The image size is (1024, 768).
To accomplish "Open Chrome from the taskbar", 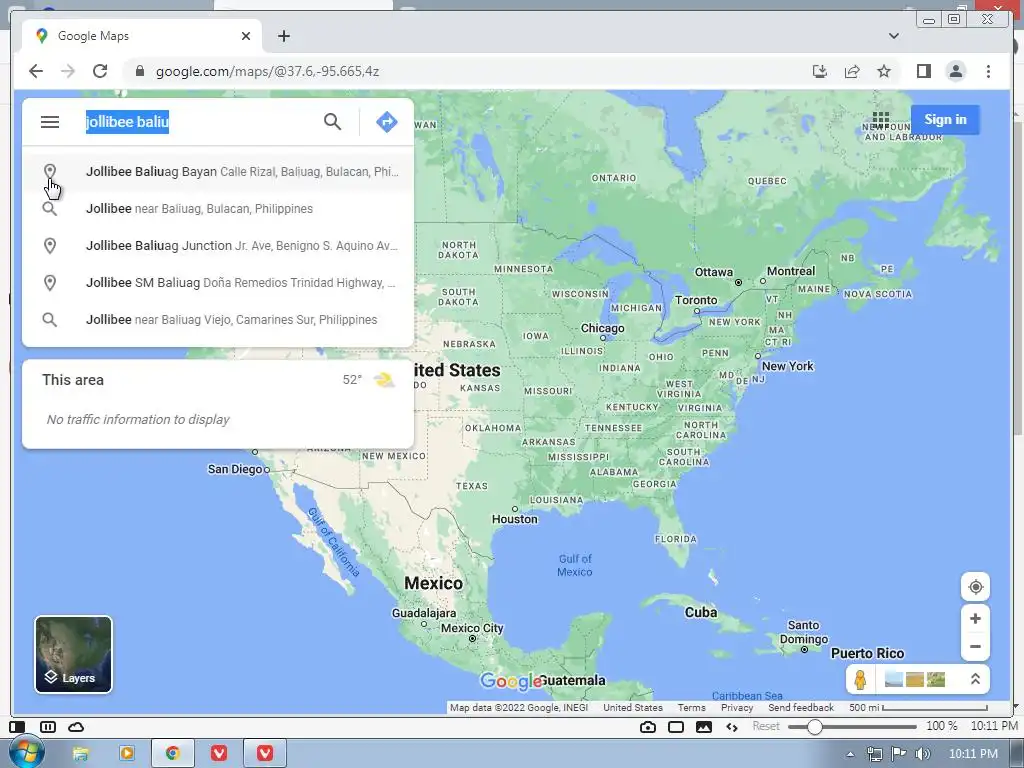I will [x=172, y=754].
